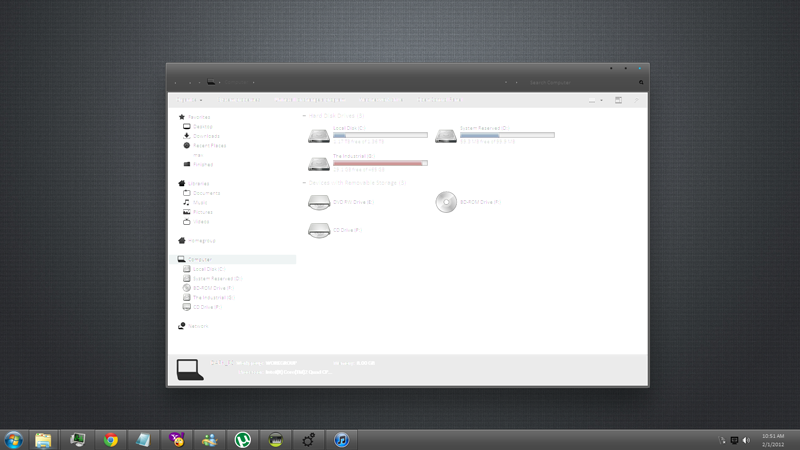Open help icon in toolbar
Image resolution: width=800 pixels, height=450 pixels.
(636, 100)
